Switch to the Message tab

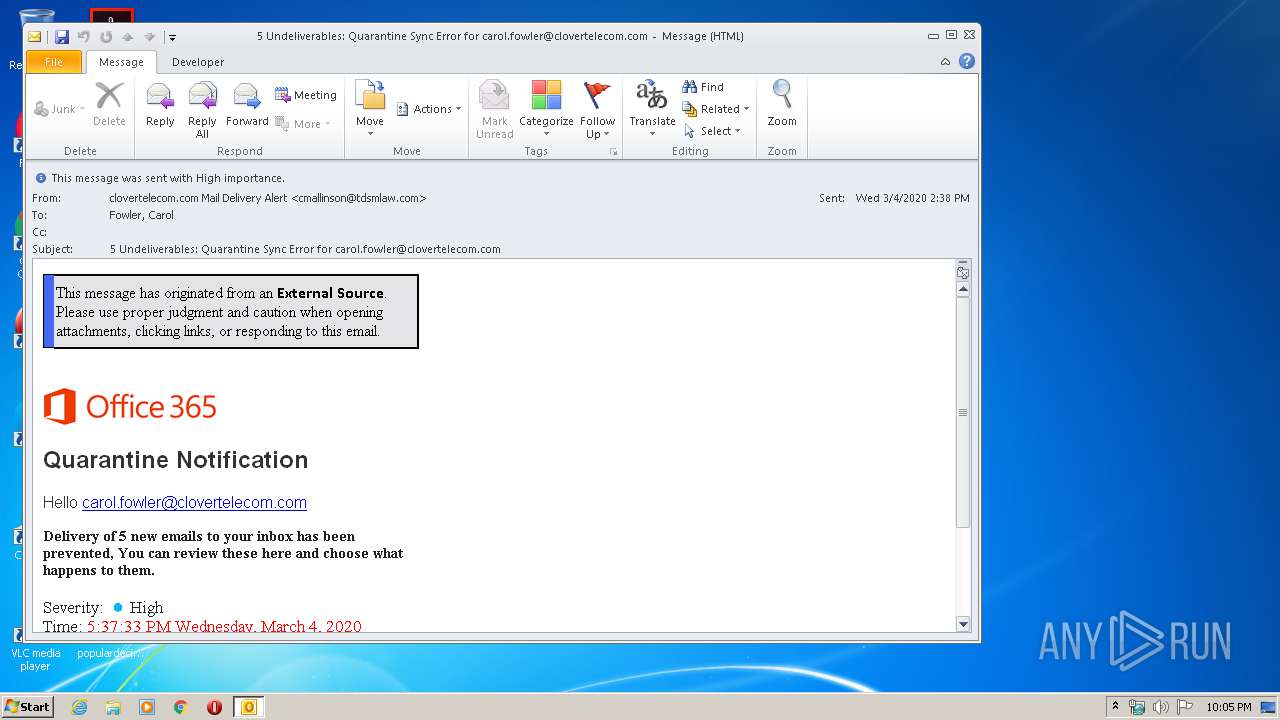point(121,62)
